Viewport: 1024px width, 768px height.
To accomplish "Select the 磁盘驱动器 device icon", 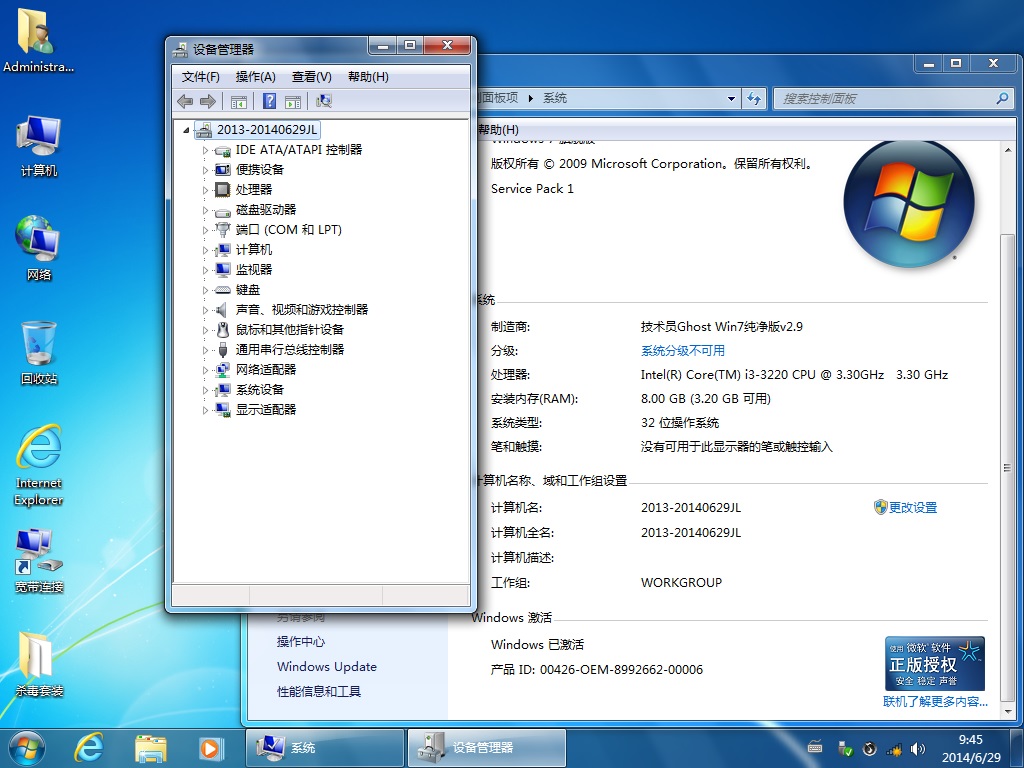I will (x=223, y=211).
